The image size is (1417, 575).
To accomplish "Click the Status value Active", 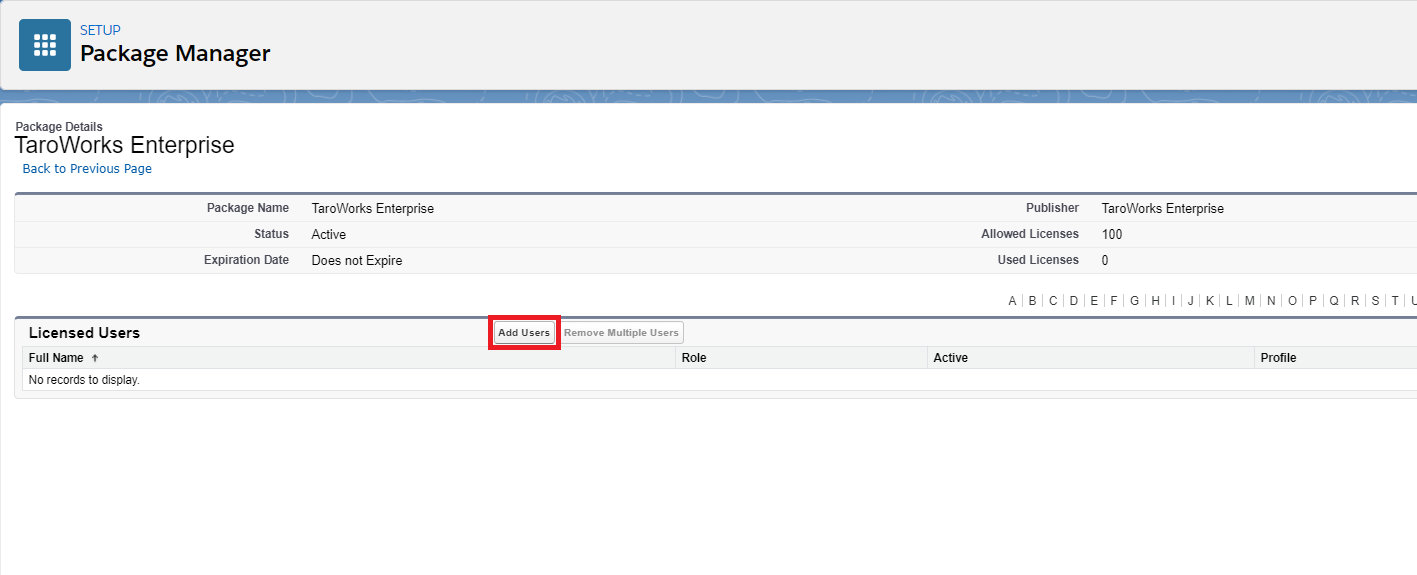I will (x=329, y=235).
